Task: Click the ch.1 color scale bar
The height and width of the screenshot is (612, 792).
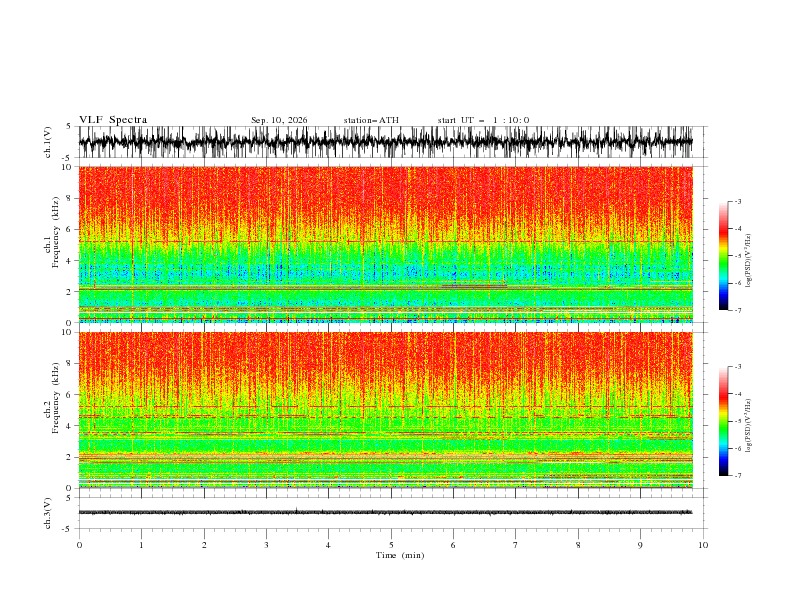Action: click(x=723, y=256)
